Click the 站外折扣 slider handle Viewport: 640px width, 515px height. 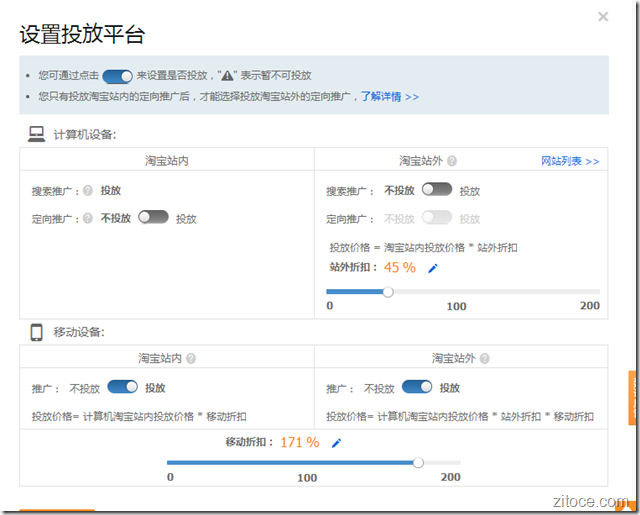pyautogui.click(x=388, y=292)
